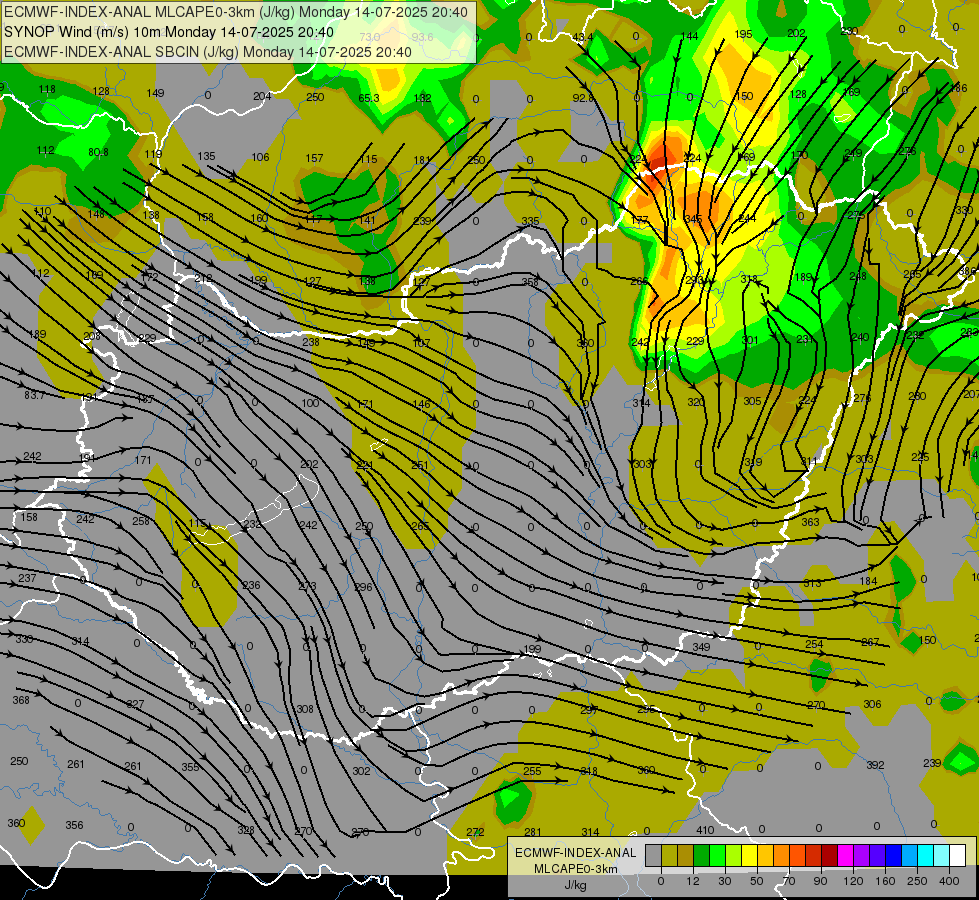Click the legend title MLCAPE0-3km
The image size is (979, 900).
tap(575, 869)
